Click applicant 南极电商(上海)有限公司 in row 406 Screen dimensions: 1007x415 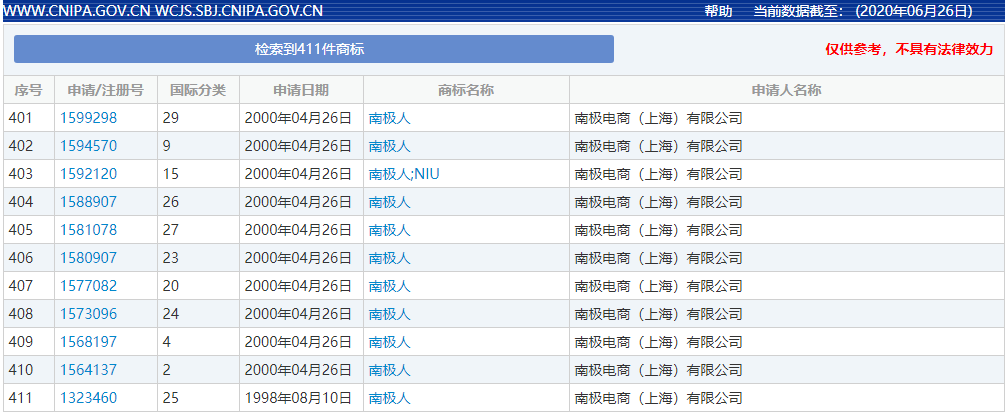point(658,258)
